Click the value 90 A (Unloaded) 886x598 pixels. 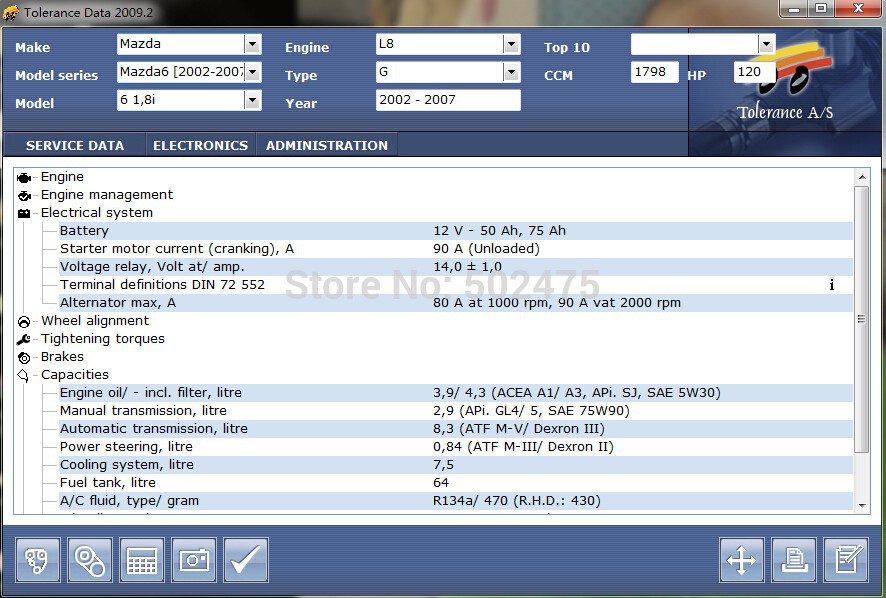[487, 249]
